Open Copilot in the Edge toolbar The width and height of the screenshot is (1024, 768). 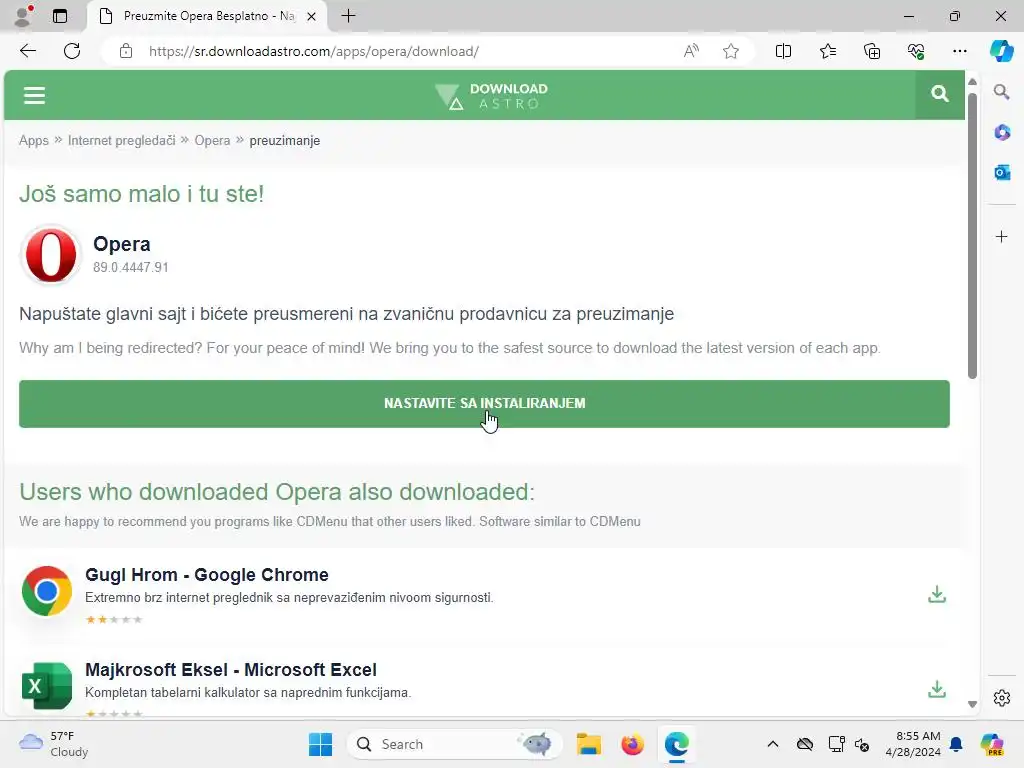tap(1001, 51)
